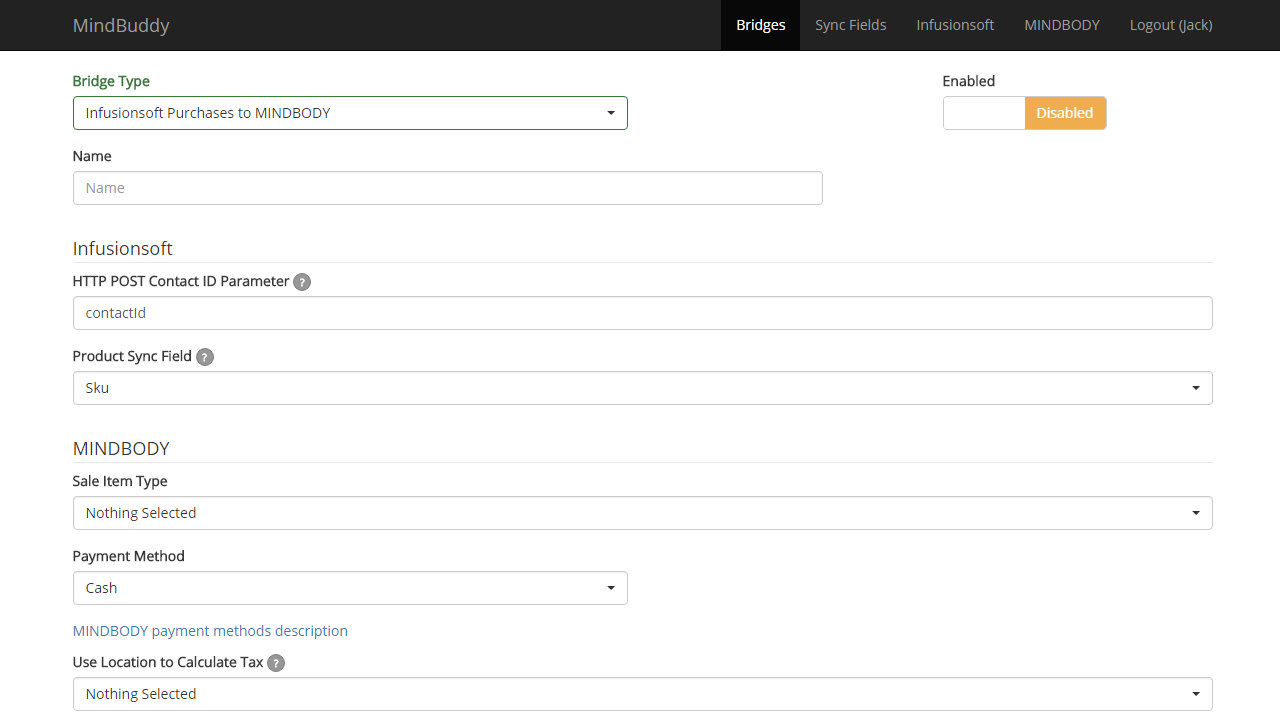Go to the Bridges tab

coord(760,25)
